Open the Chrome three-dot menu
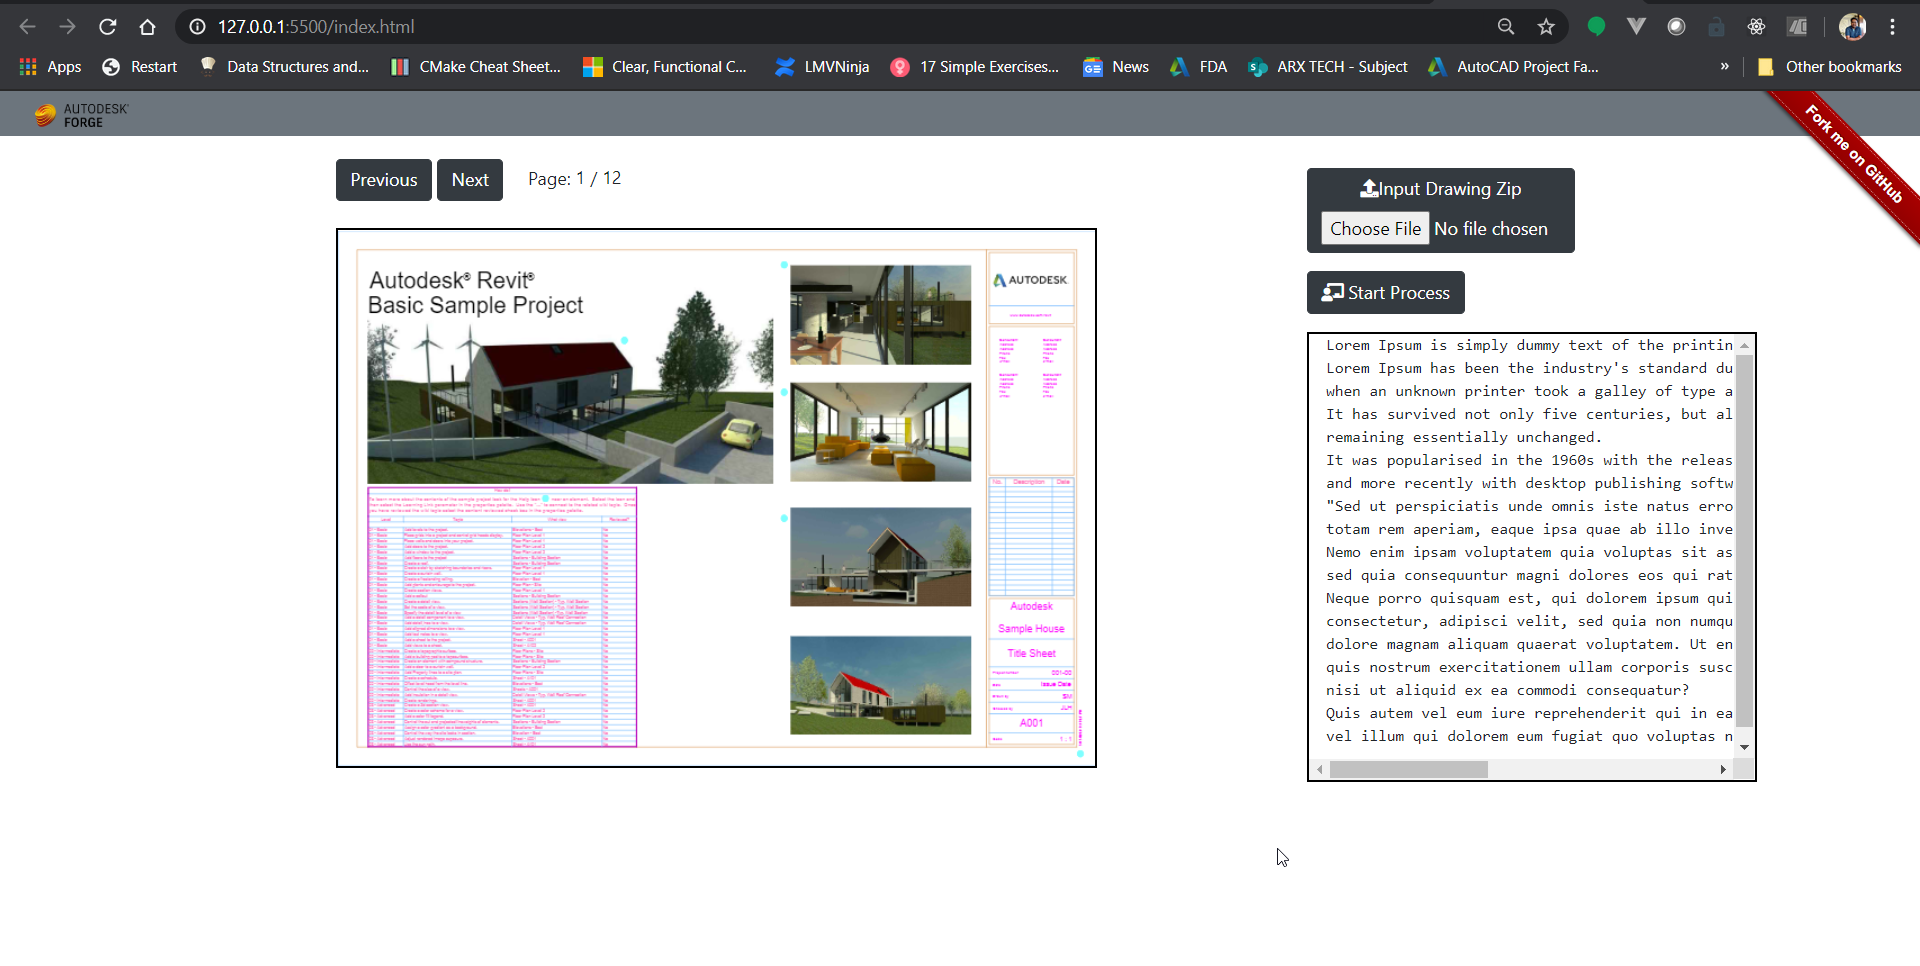 point(1892,27)
